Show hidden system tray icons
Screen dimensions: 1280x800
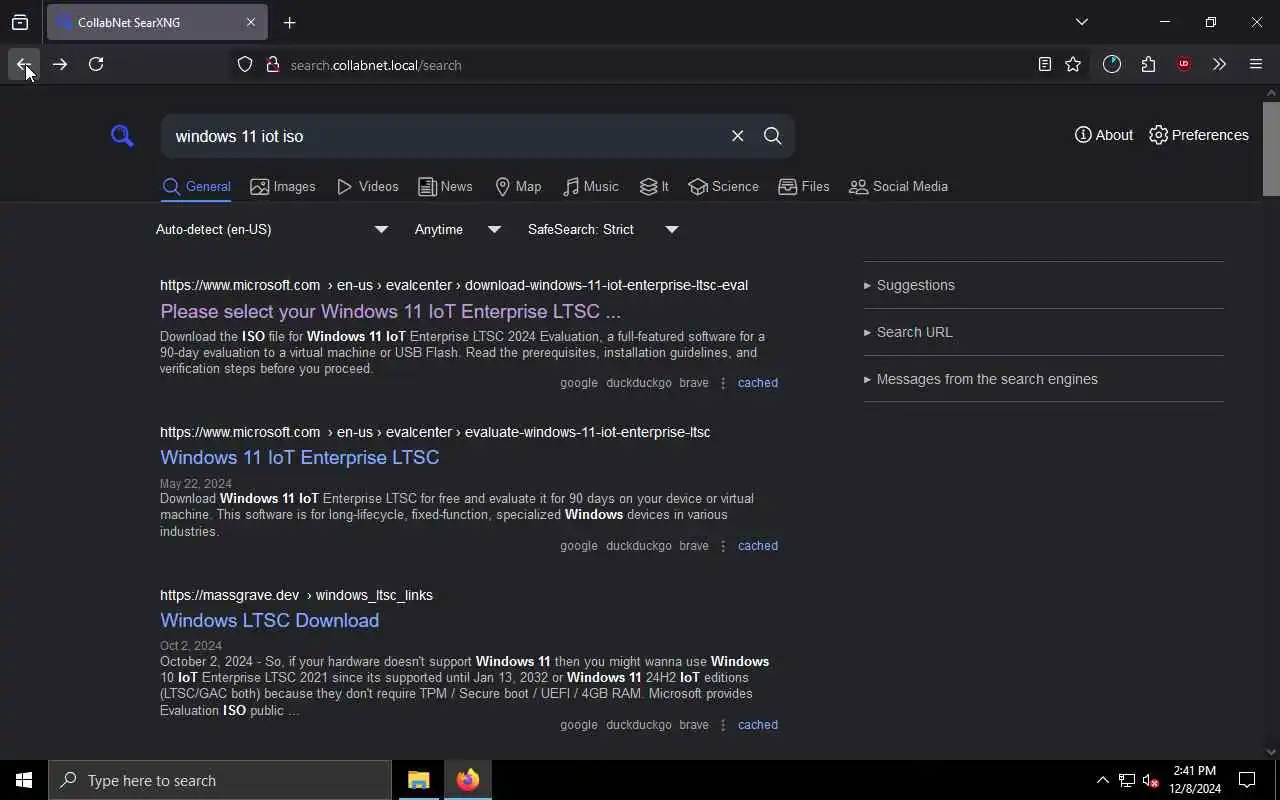[x=1102, y=780]
